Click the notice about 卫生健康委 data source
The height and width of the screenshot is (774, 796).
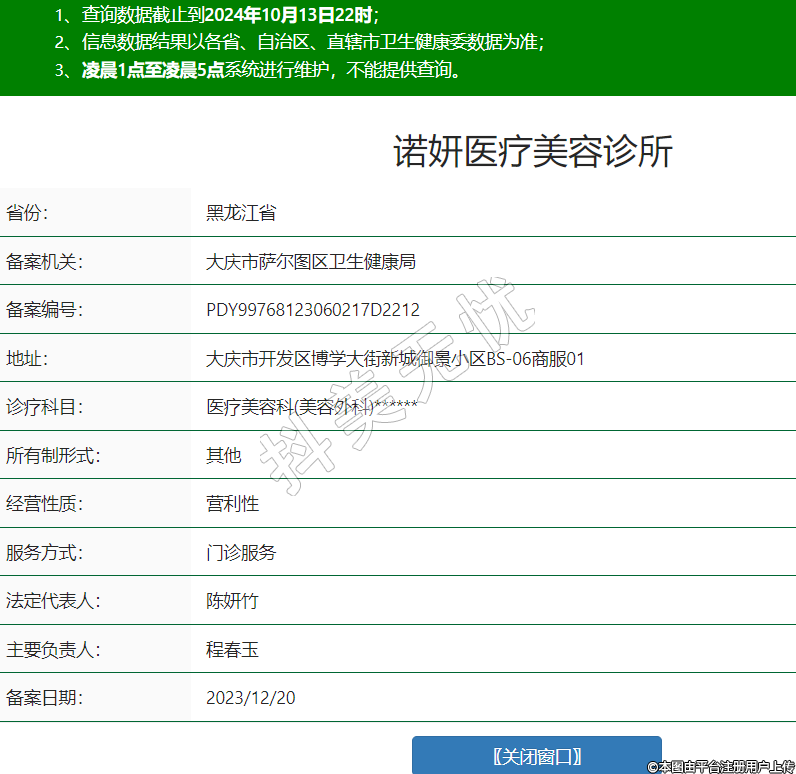coord(299,43)
